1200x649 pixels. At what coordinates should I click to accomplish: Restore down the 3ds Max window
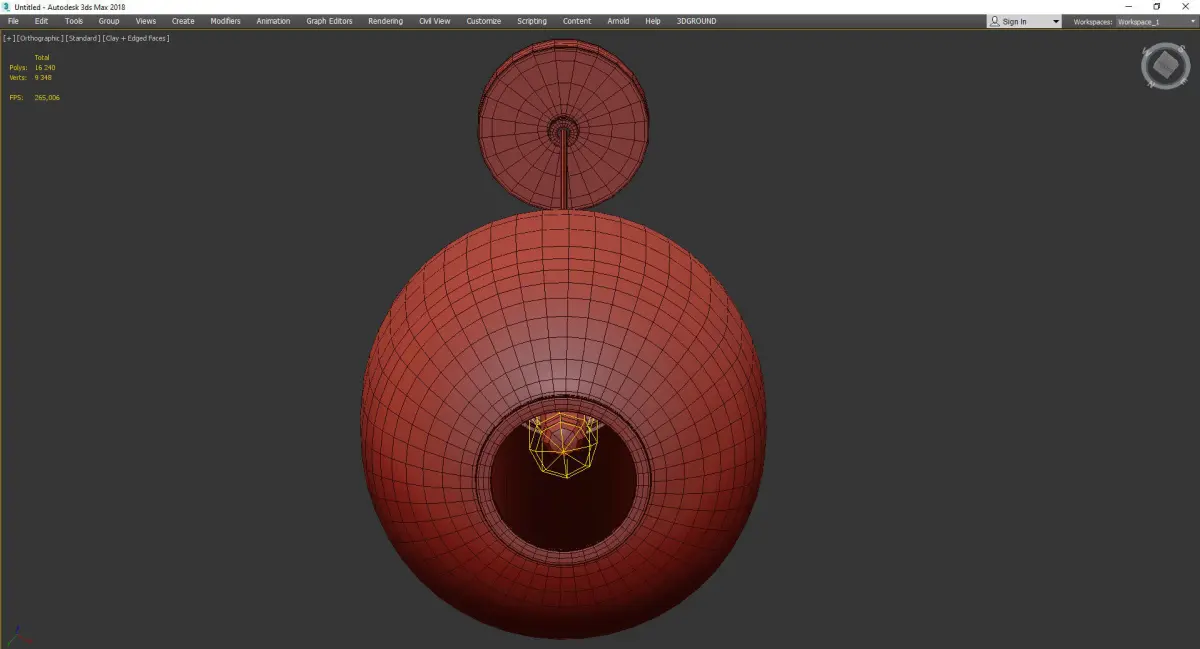(1157, 7)
